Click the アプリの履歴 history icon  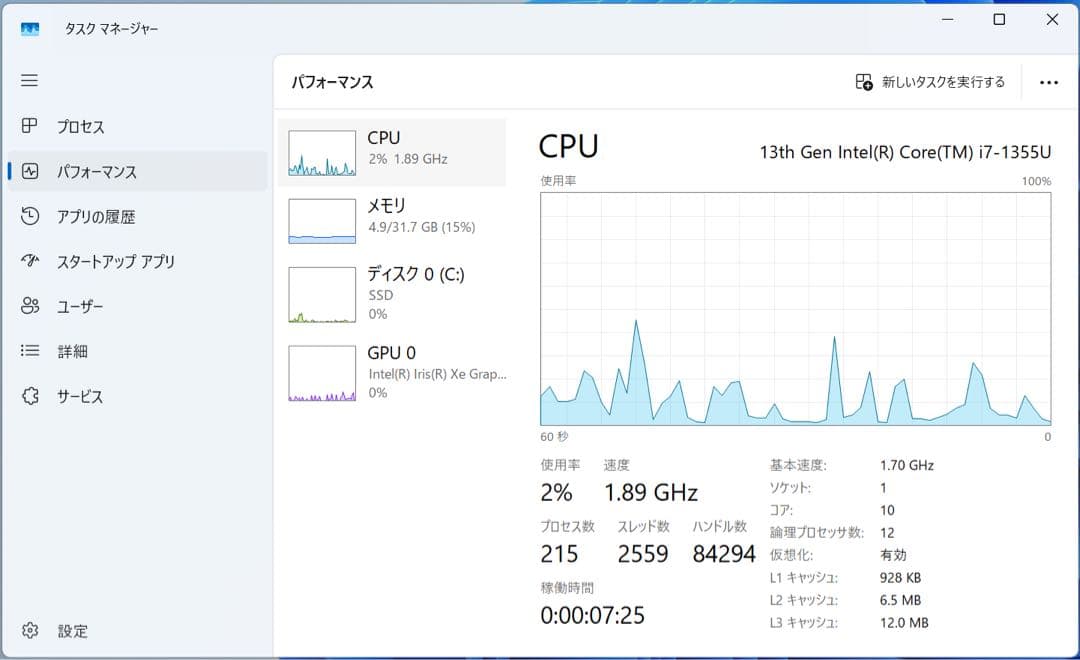pos(30,216)
